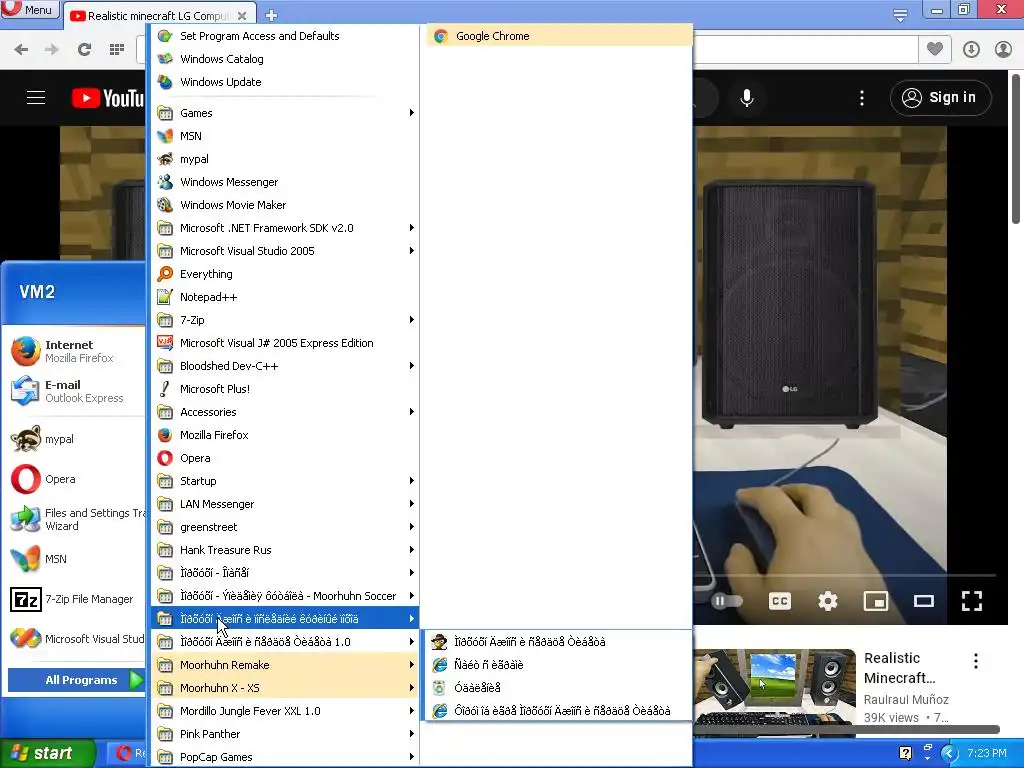Viewport: 1024px width, 768px height.
Task: Close the YouTube browser tab
Action: (242, 16)
